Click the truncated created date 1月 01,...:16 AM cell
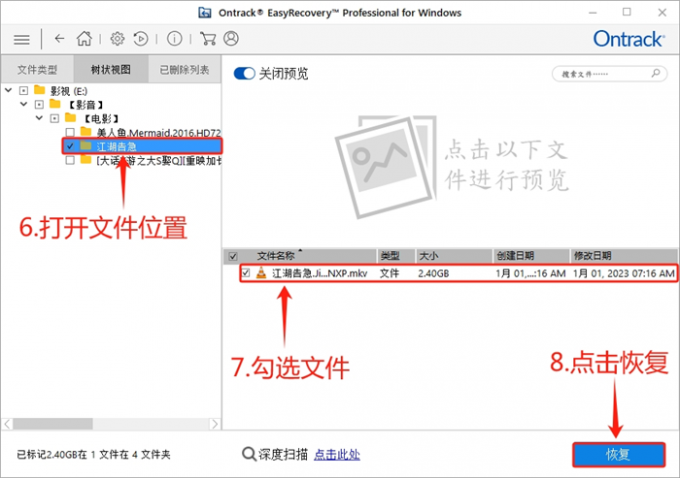This screenshot has width=680, height=478. pos(530,273)
